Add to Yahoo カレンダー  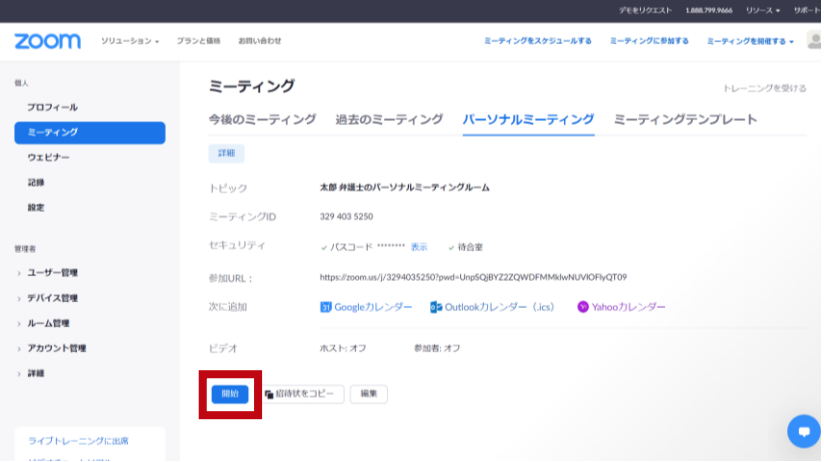[x=621, y=307]
